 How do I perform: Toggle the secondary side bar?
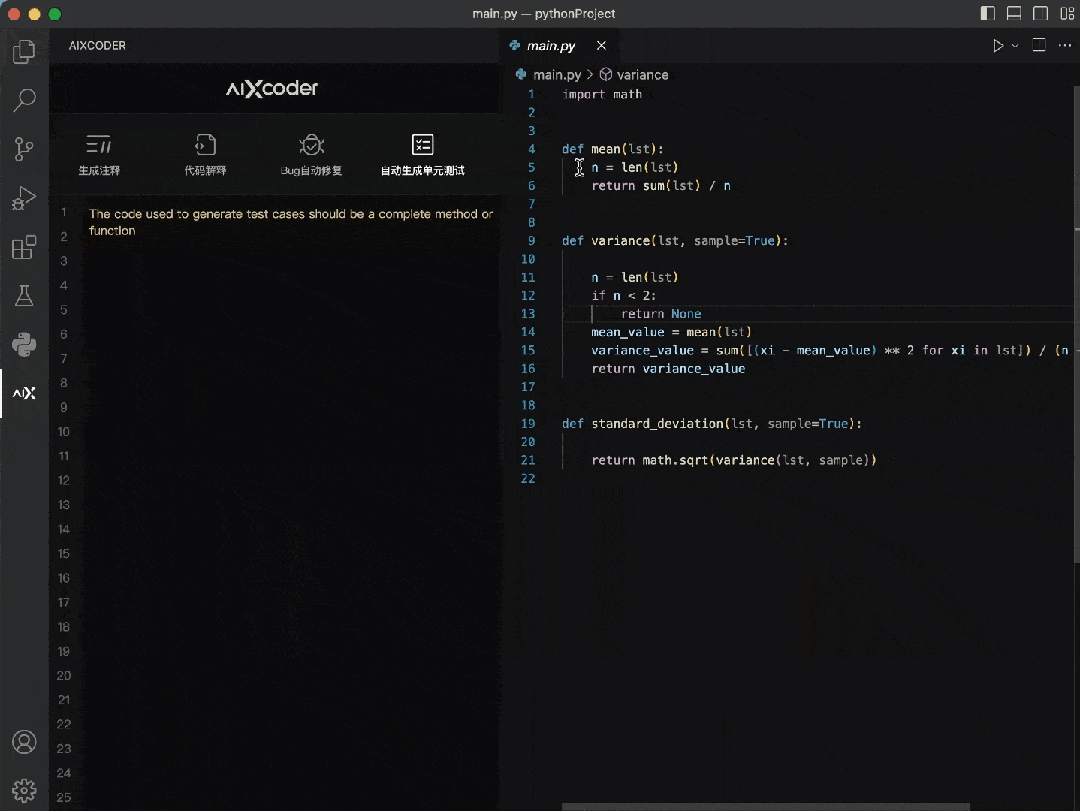(1040, 13)
